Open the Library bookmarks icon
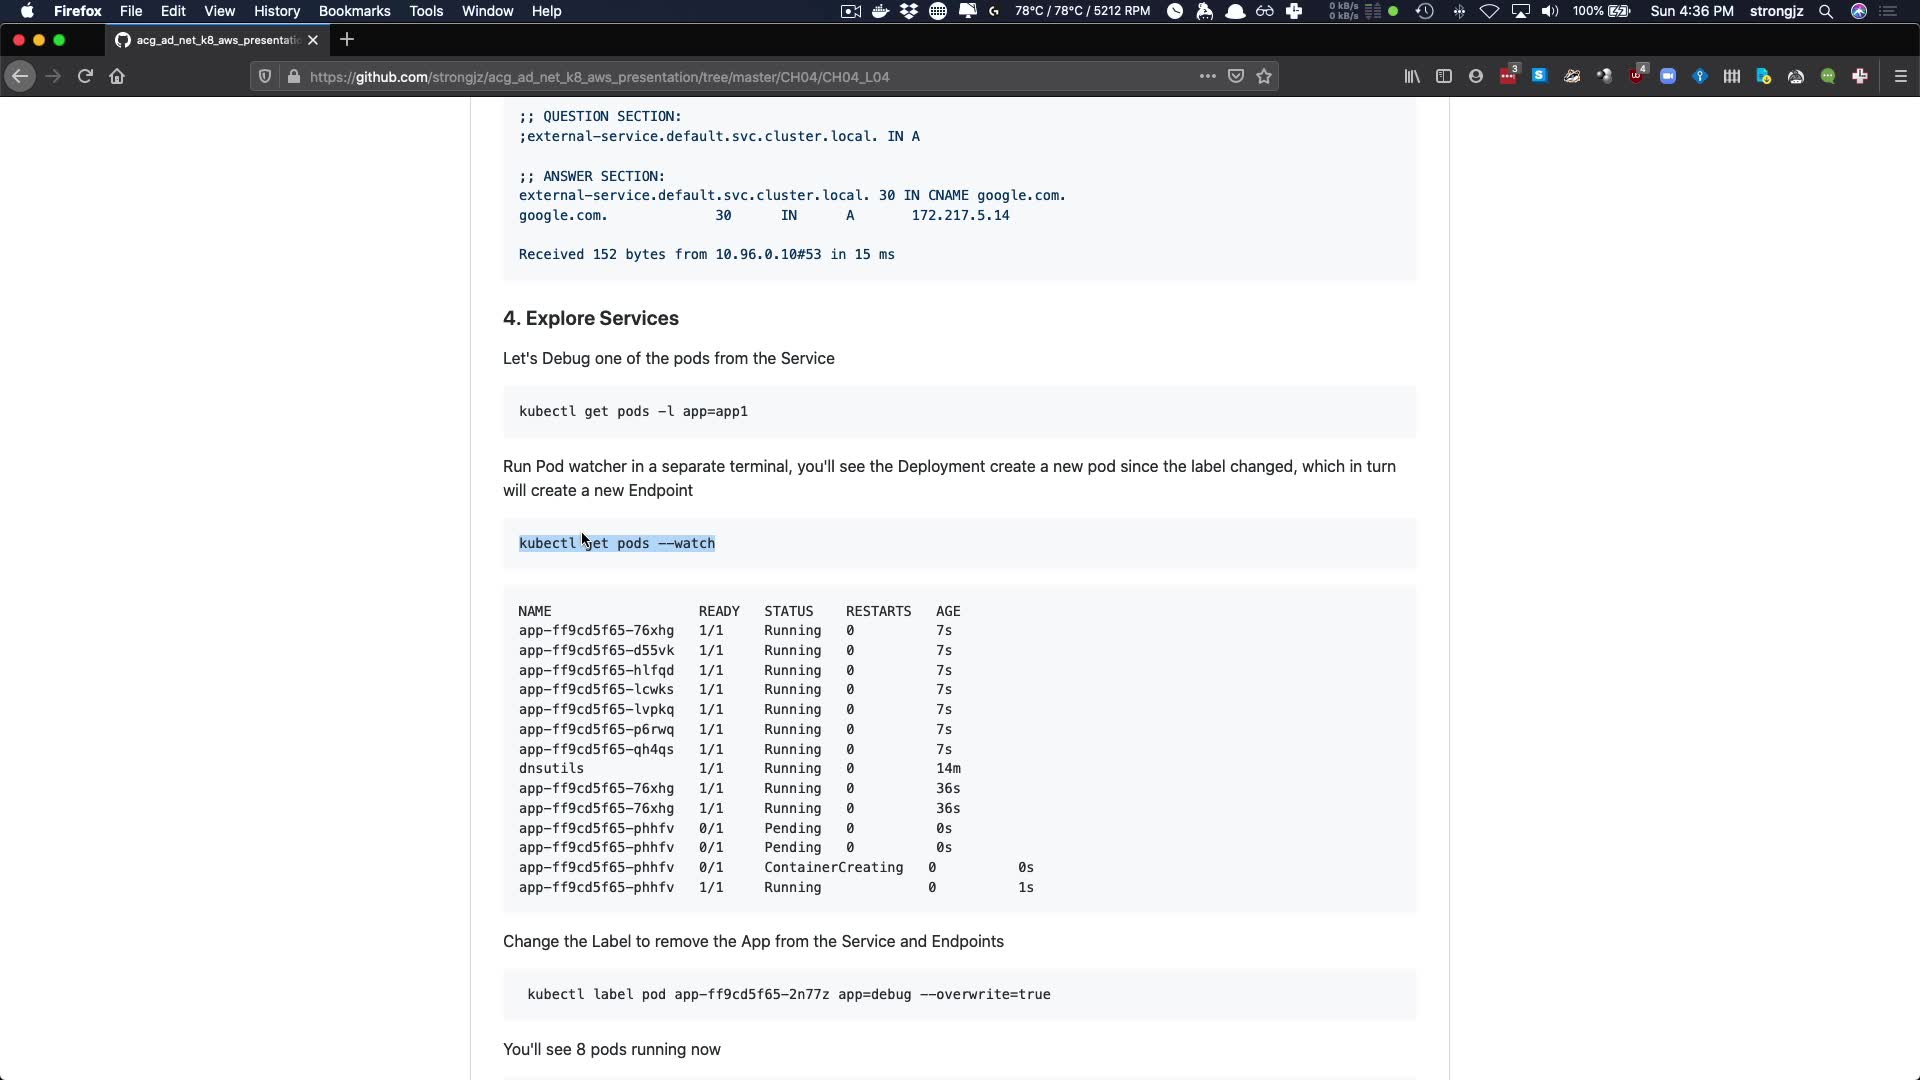Image resolution: width=1920 pixels, height=1080 pixels. tap(1411, 76)
